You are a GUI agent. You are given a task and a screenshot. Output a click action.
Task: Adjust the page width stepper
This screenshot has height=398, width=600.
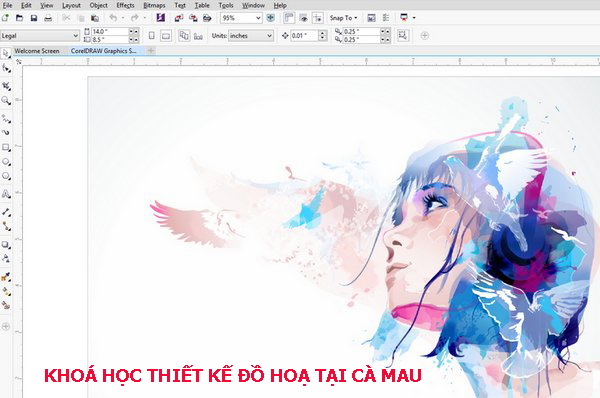pos(134,31)
